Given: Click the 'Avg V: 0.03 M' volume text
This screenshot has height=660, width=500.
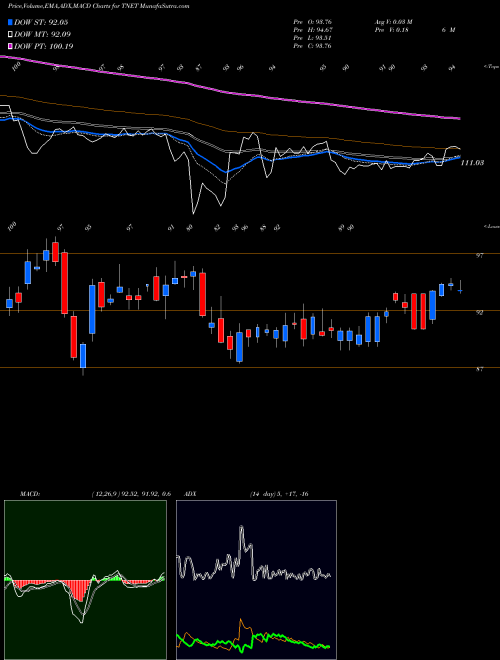Looking at the screenshot, I should click(394, 22).
